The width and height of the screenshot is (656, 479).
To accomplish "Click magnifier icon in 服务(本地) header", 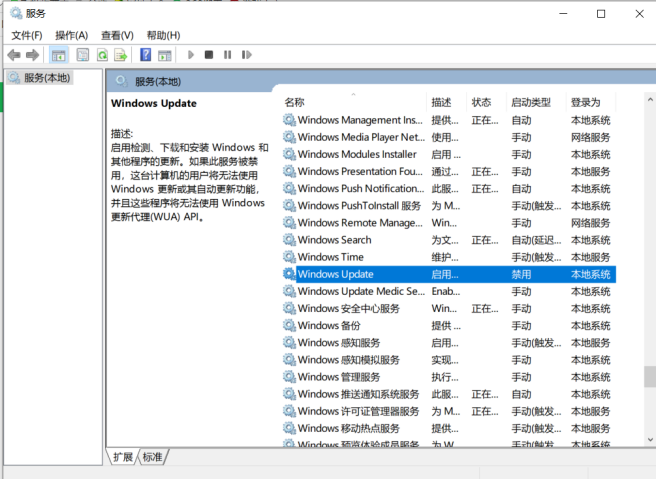I will point(121,81).
